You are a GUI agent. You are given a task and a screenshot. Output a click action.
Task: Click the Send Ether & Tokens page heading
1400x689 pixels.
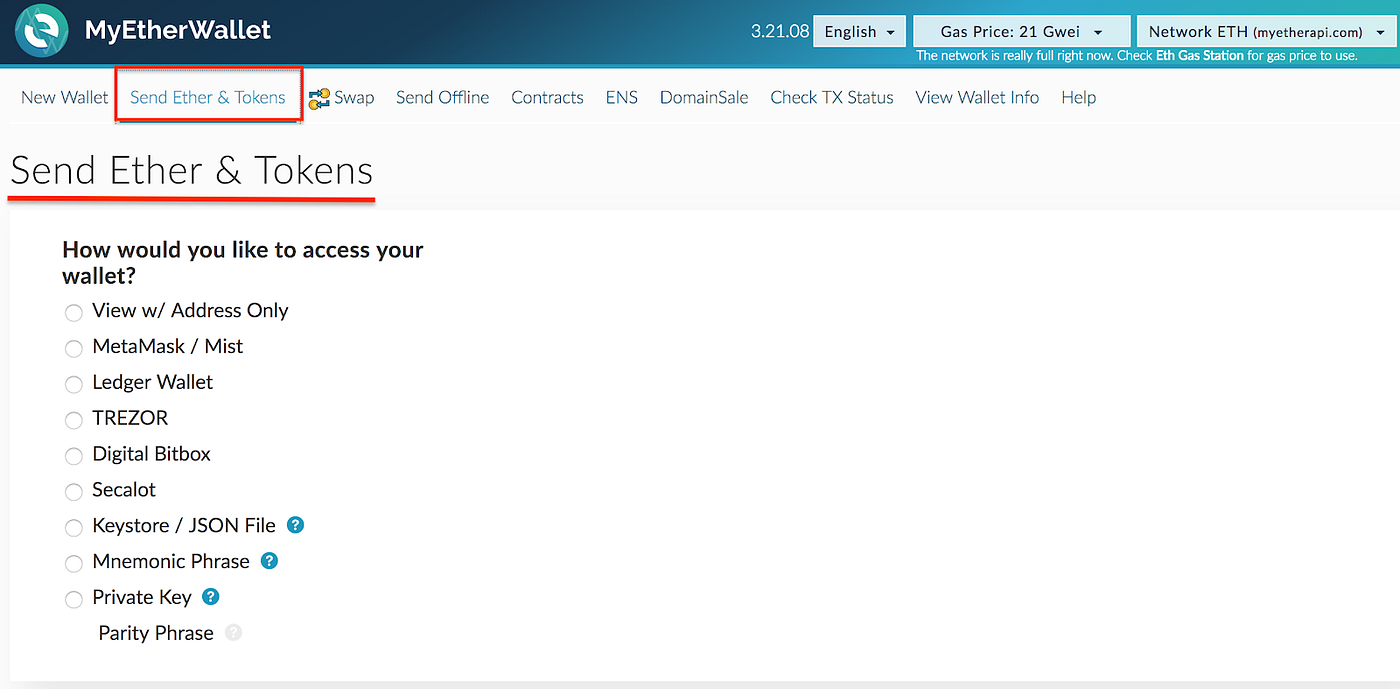point(192,171)
